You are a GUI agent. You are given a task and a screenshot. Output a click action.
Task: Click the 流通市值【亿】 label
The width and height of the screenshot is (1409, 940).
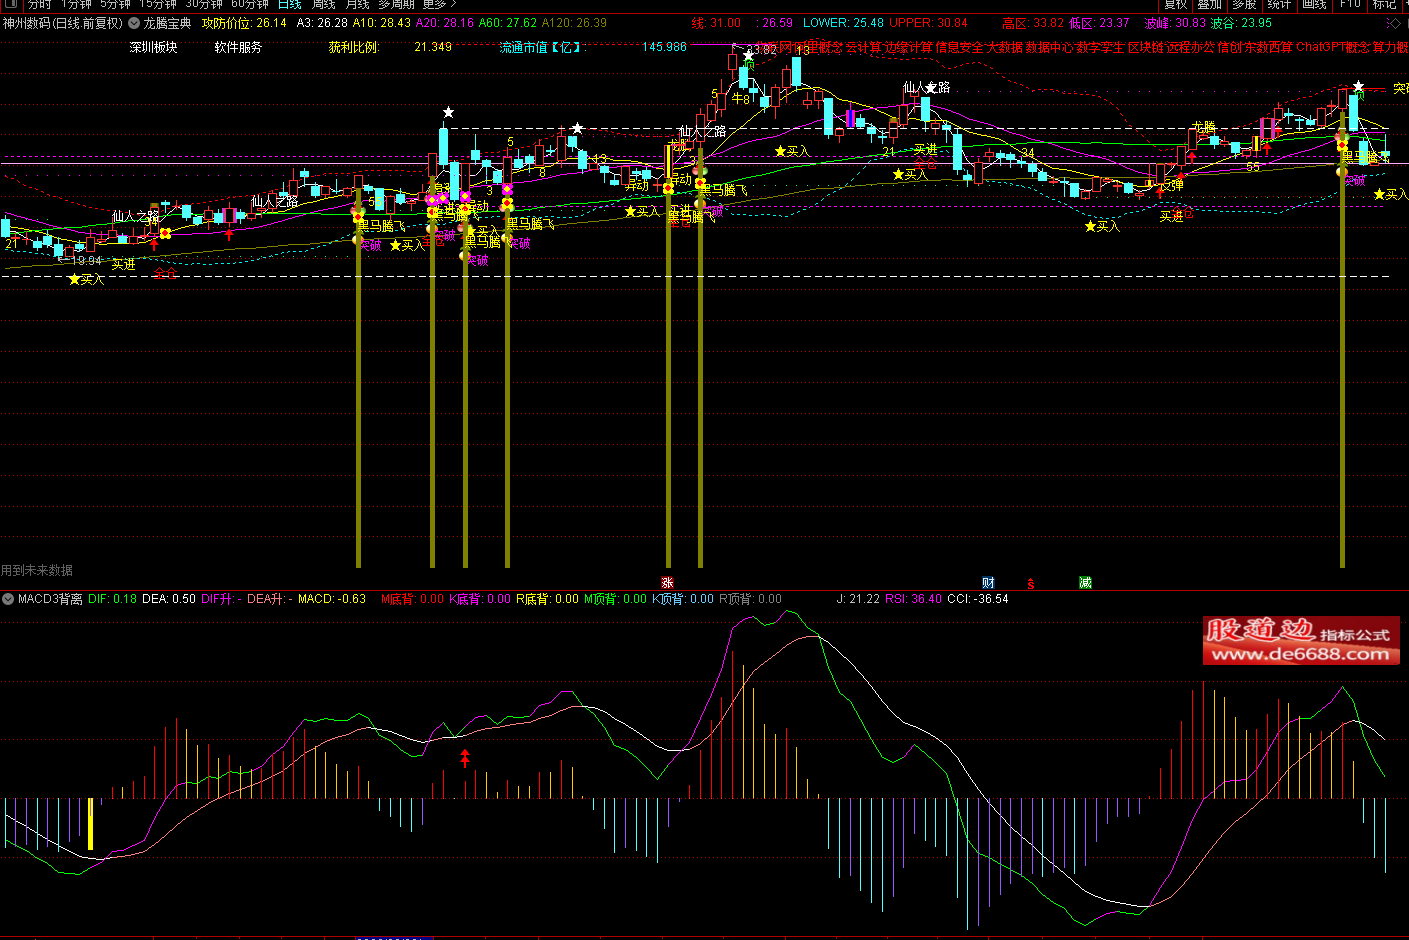[x=542, y=47]
